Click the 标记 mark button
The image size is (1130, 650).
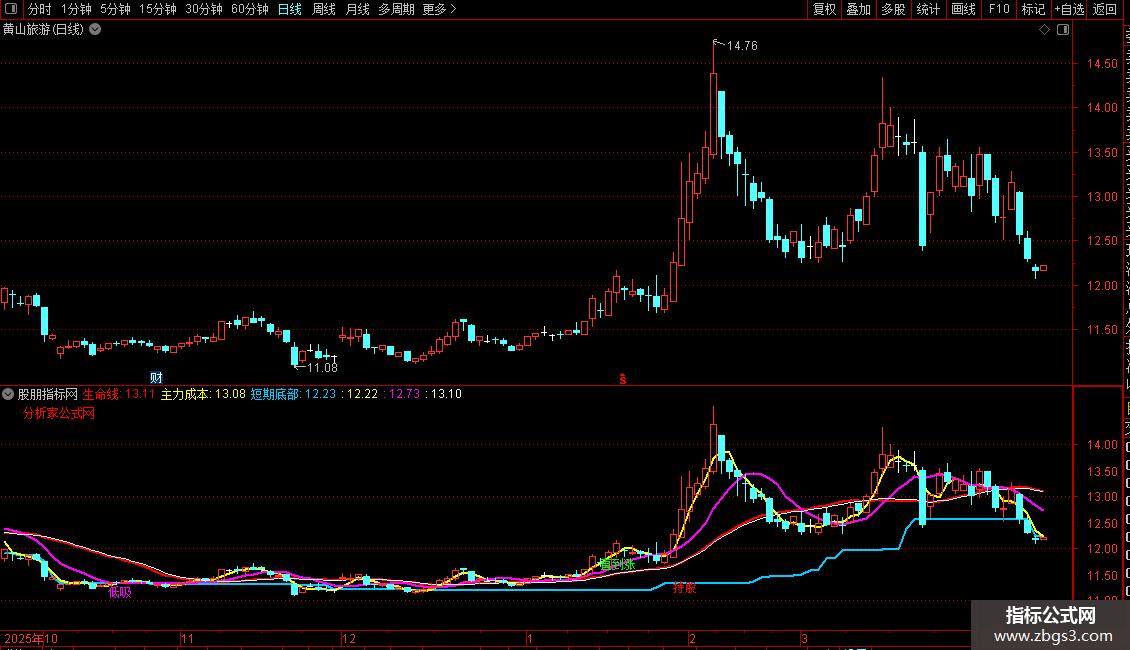1033,9
